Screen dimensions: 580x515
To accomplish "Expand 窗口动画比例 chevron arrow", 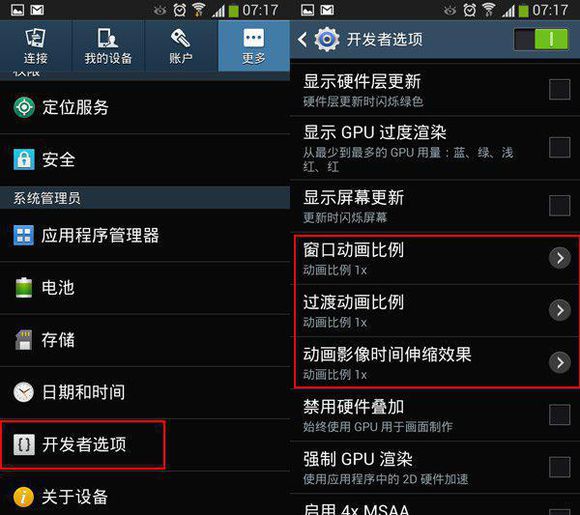I will (x=560, y=258).
